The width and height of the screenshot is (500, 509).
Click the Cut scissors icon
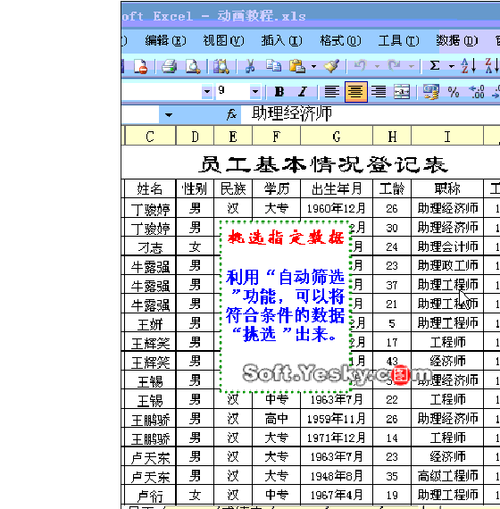click(250, 66)
